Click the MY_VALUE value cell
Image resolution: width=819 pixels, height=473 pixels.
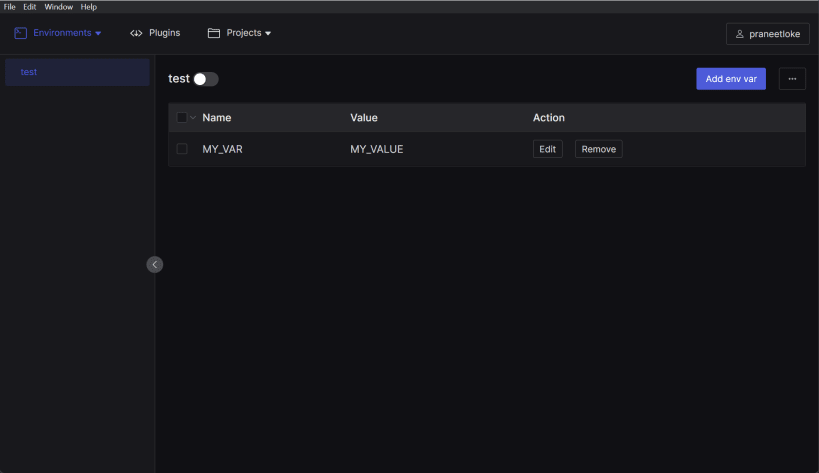click(x=377, y=149)
